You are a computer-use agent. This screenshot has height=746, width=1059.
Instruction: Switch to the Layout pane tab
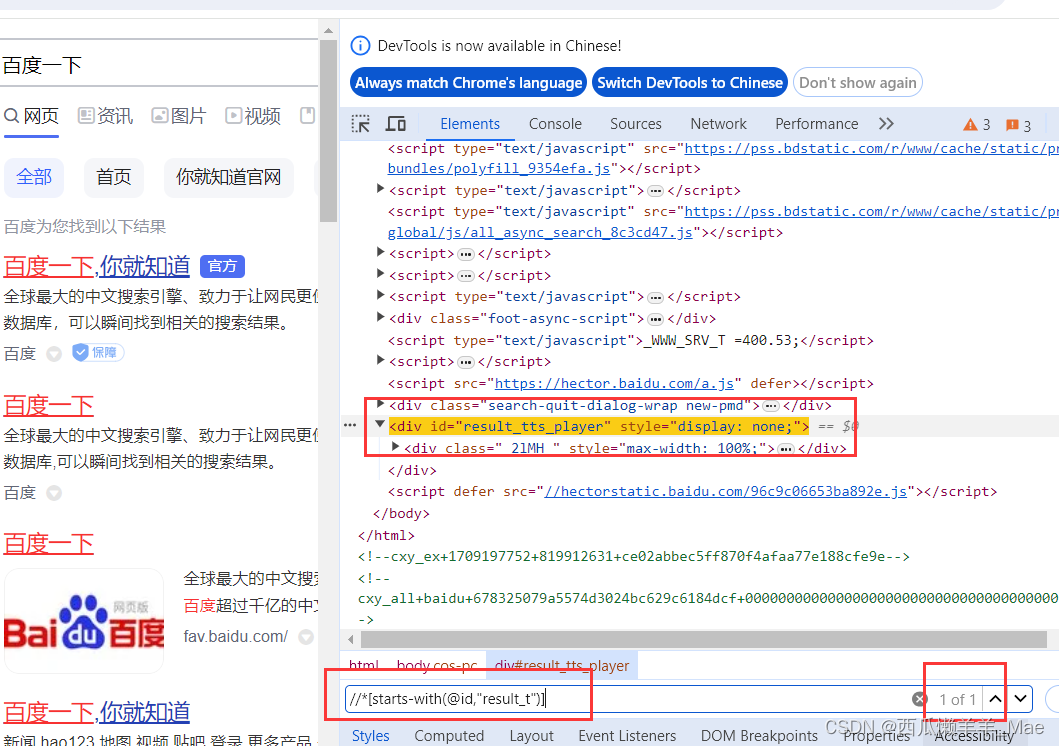[x=532, y=736]
